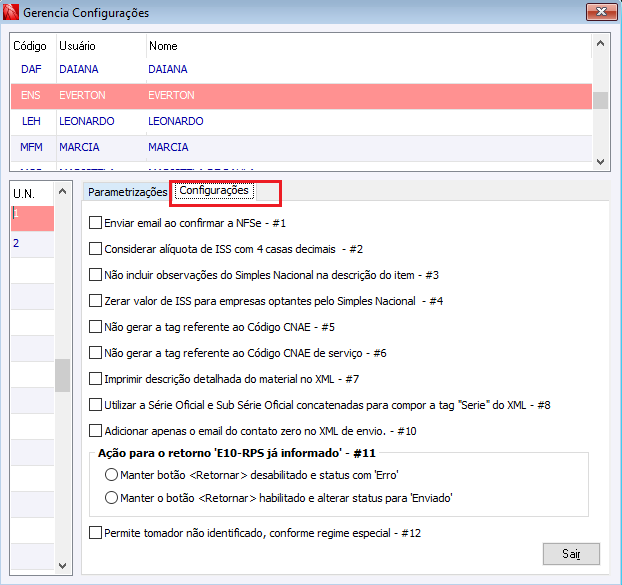Enable 'Enviar email ao confirmar a NFSe' checkbox

pyautogui.click(x=95, y=223)
